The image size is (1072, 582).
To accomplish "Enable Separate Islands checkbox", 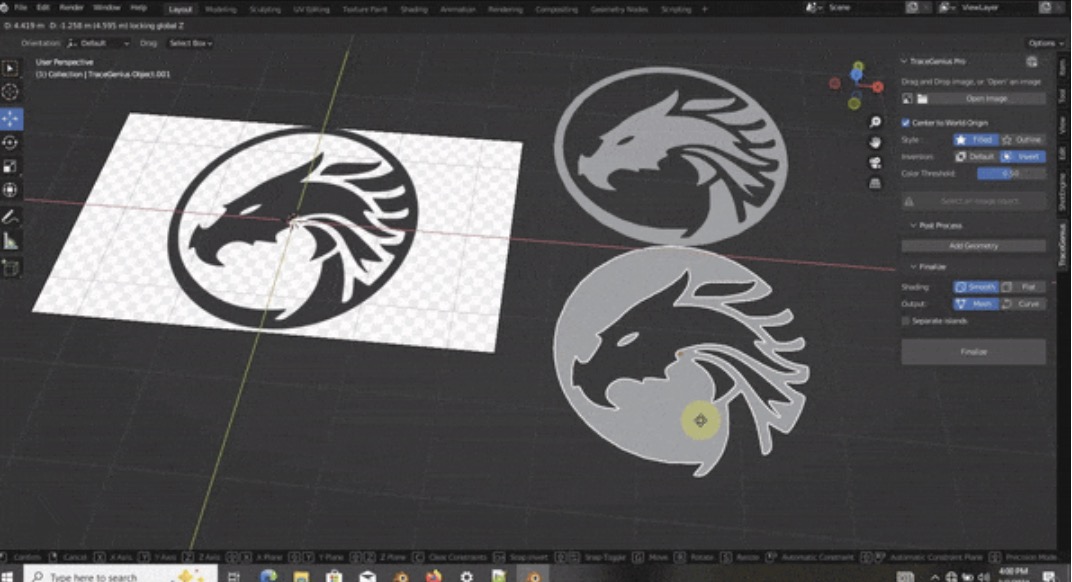I will 906,321.
